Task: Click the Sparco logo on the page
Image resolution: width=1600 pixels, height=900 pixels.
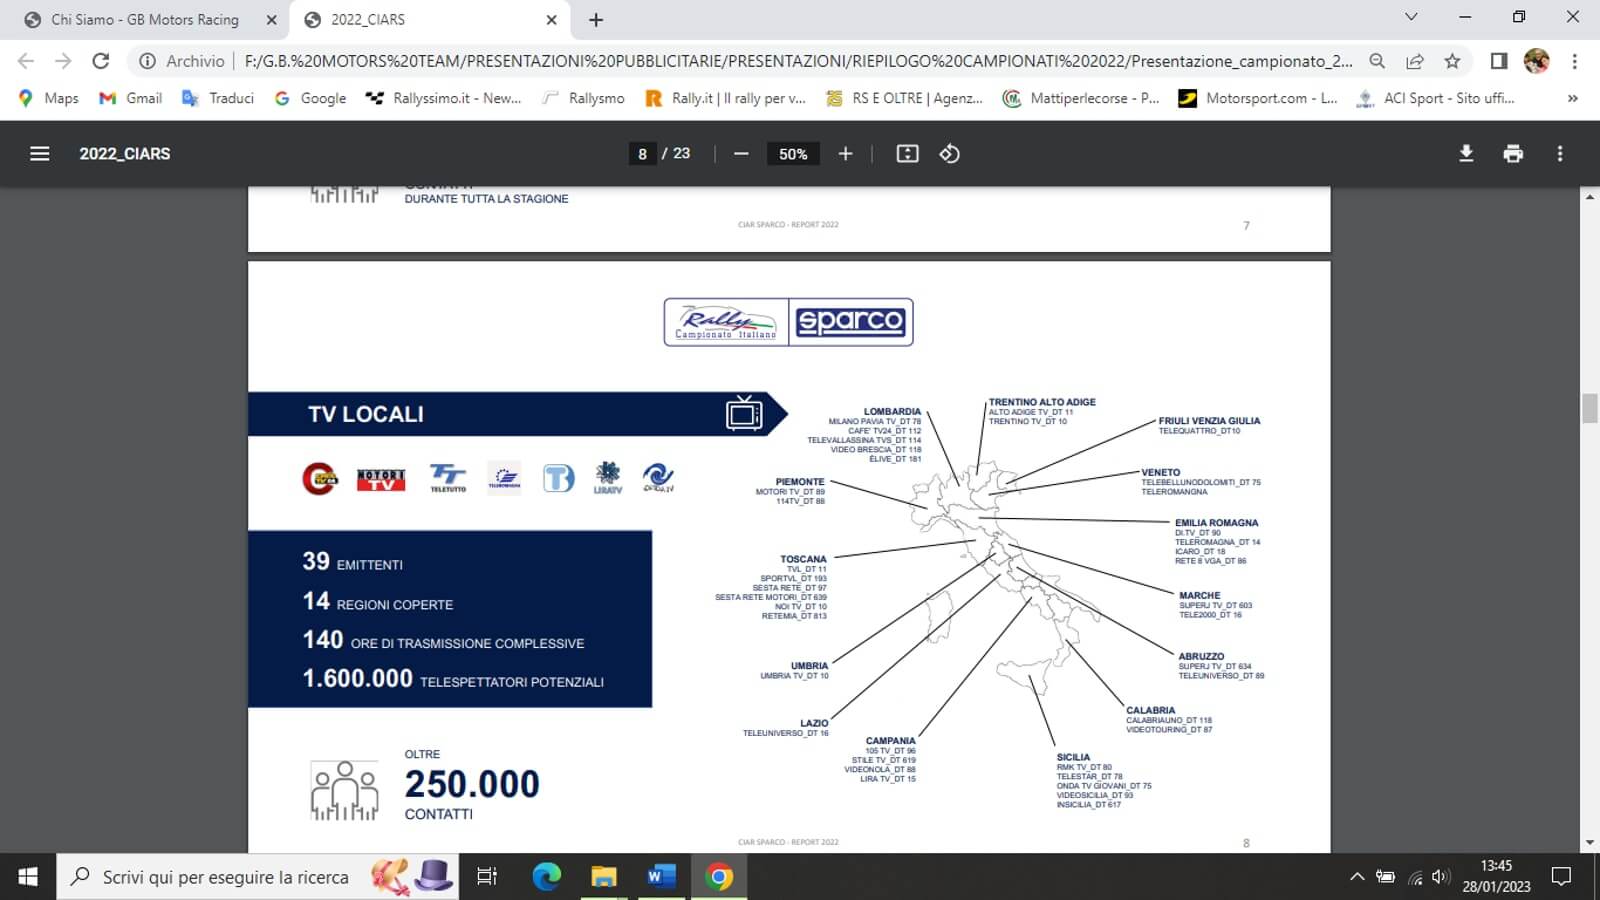Action: [850, 322]
